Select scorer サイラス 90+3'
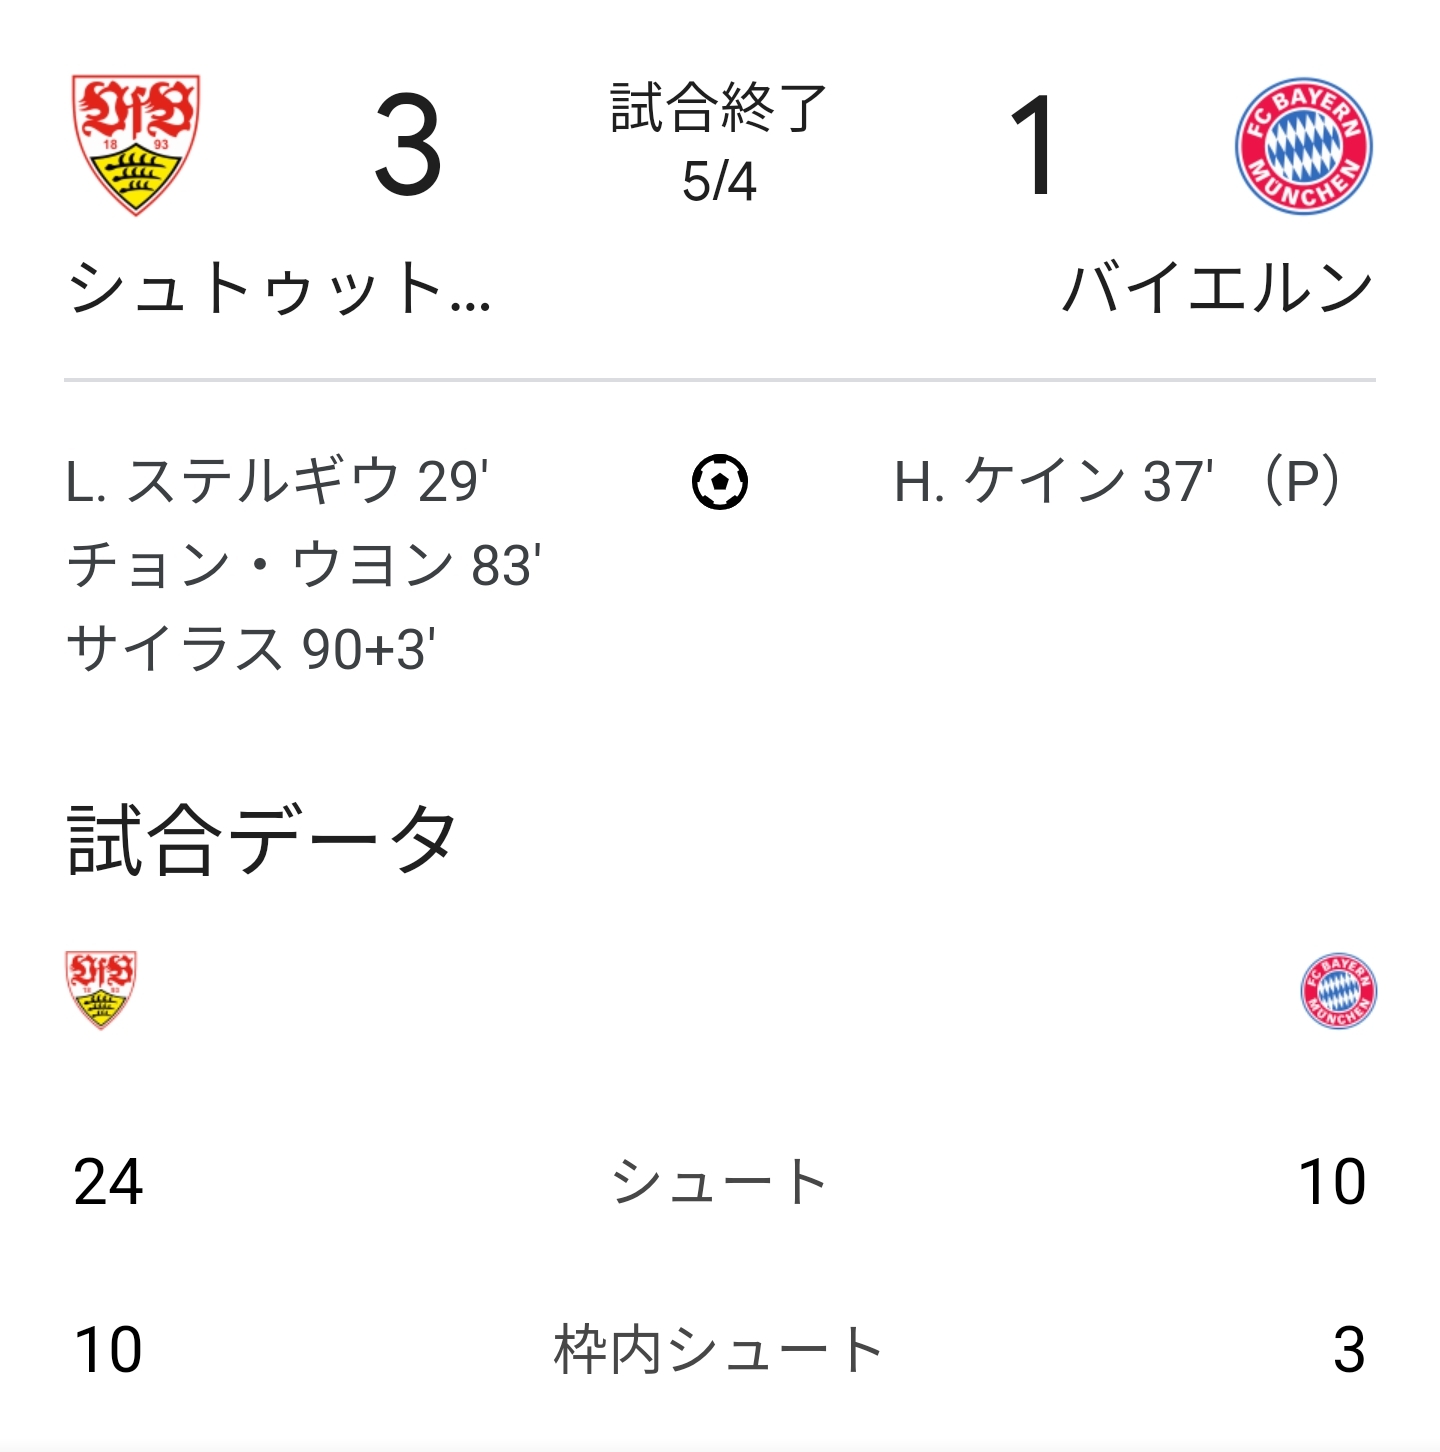Screen dimensions: 1440x1452 (251, 649)
